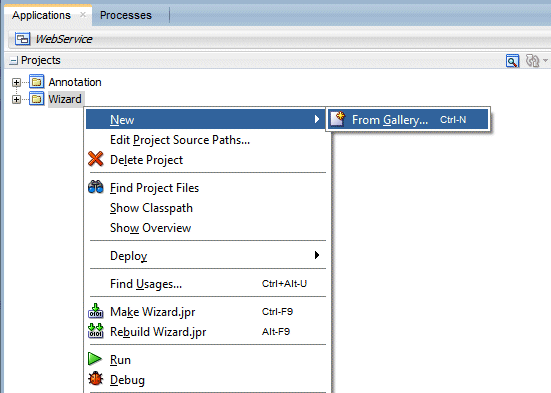Click the Annotation project folder icon
Image resolution: width=551 pixels, height=393 pixels.
(37, 82)
